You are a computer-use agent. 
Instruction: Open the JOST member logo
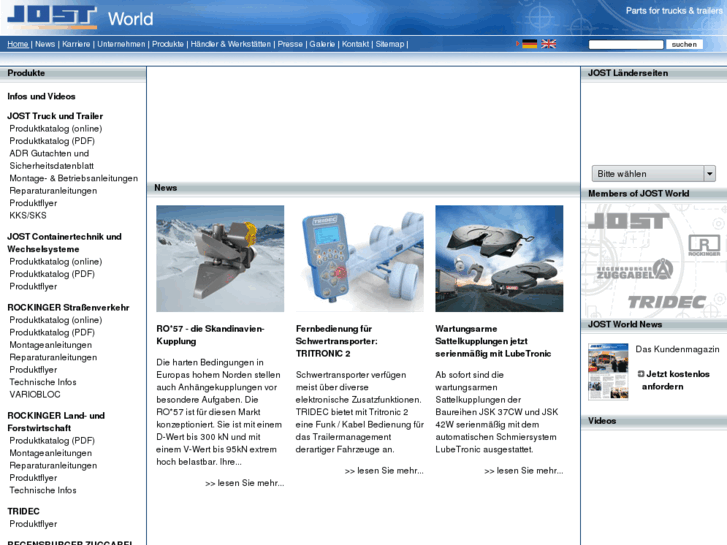point(628,221)
